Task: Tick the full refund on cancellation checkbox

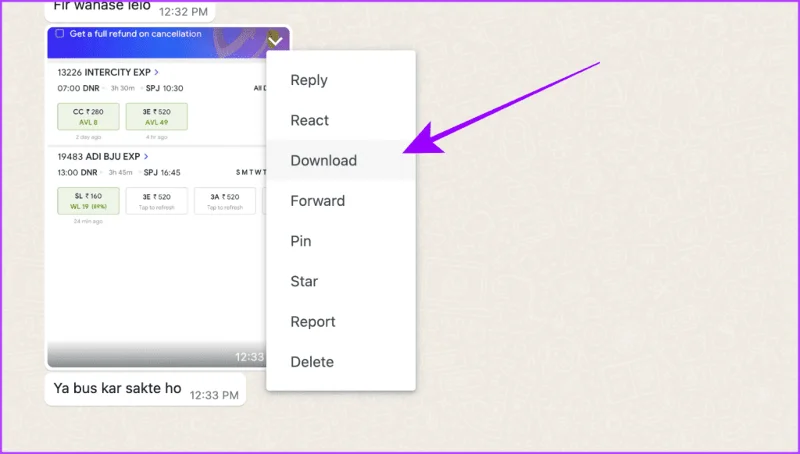Action: pyautogui.click(x=60, y=34)
